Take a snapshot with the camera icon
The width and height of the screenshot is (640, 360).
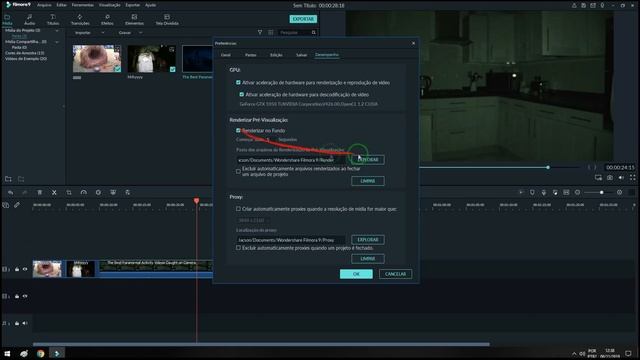tap(609, 178)
